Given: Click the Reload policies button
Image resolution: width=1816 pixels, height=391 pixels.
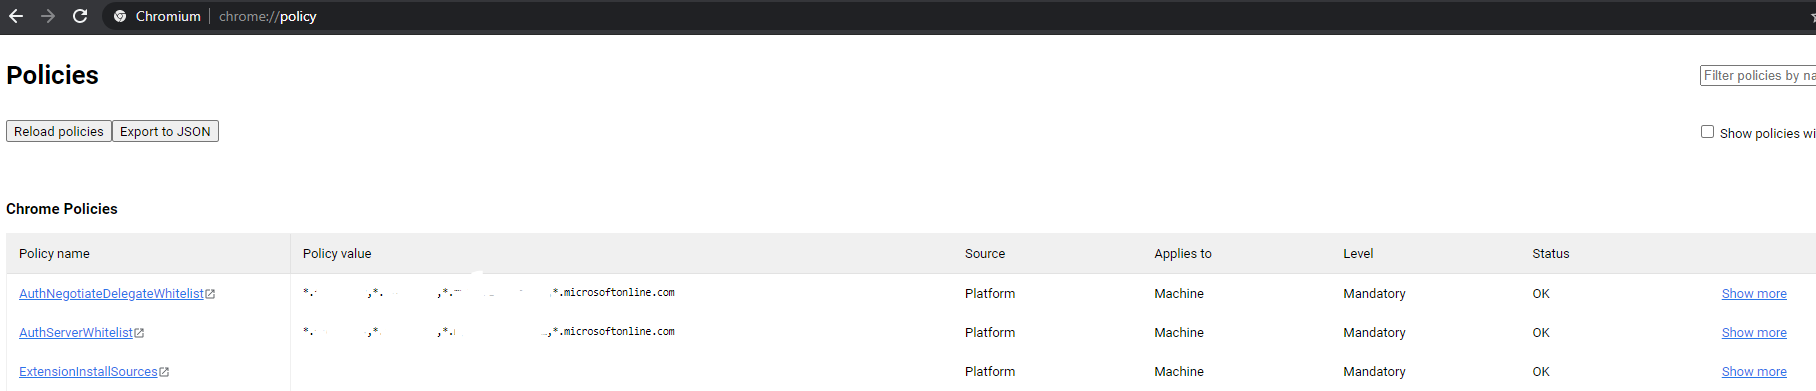Looking at the screenshot, I should pos(59,131).
